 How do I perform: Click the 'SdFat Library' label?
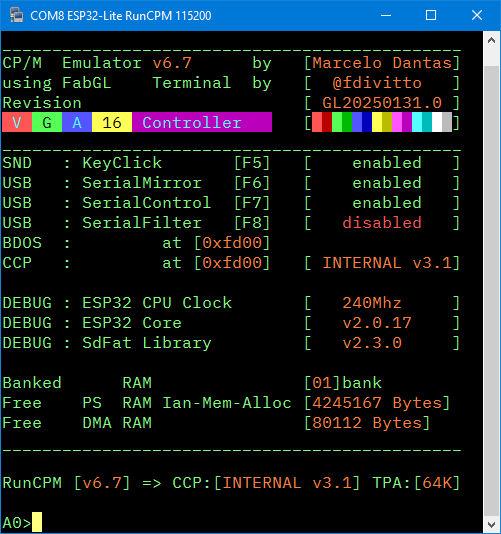pos(147,343)
